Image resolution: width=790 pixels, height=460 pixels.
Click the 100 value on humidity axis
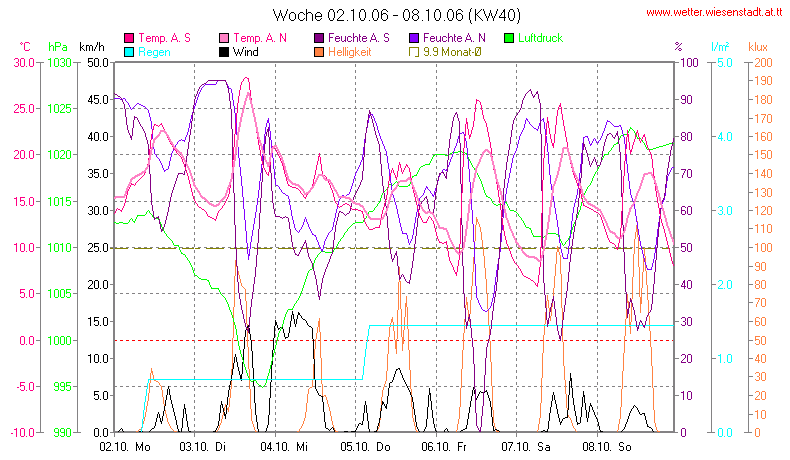[689, 63]
